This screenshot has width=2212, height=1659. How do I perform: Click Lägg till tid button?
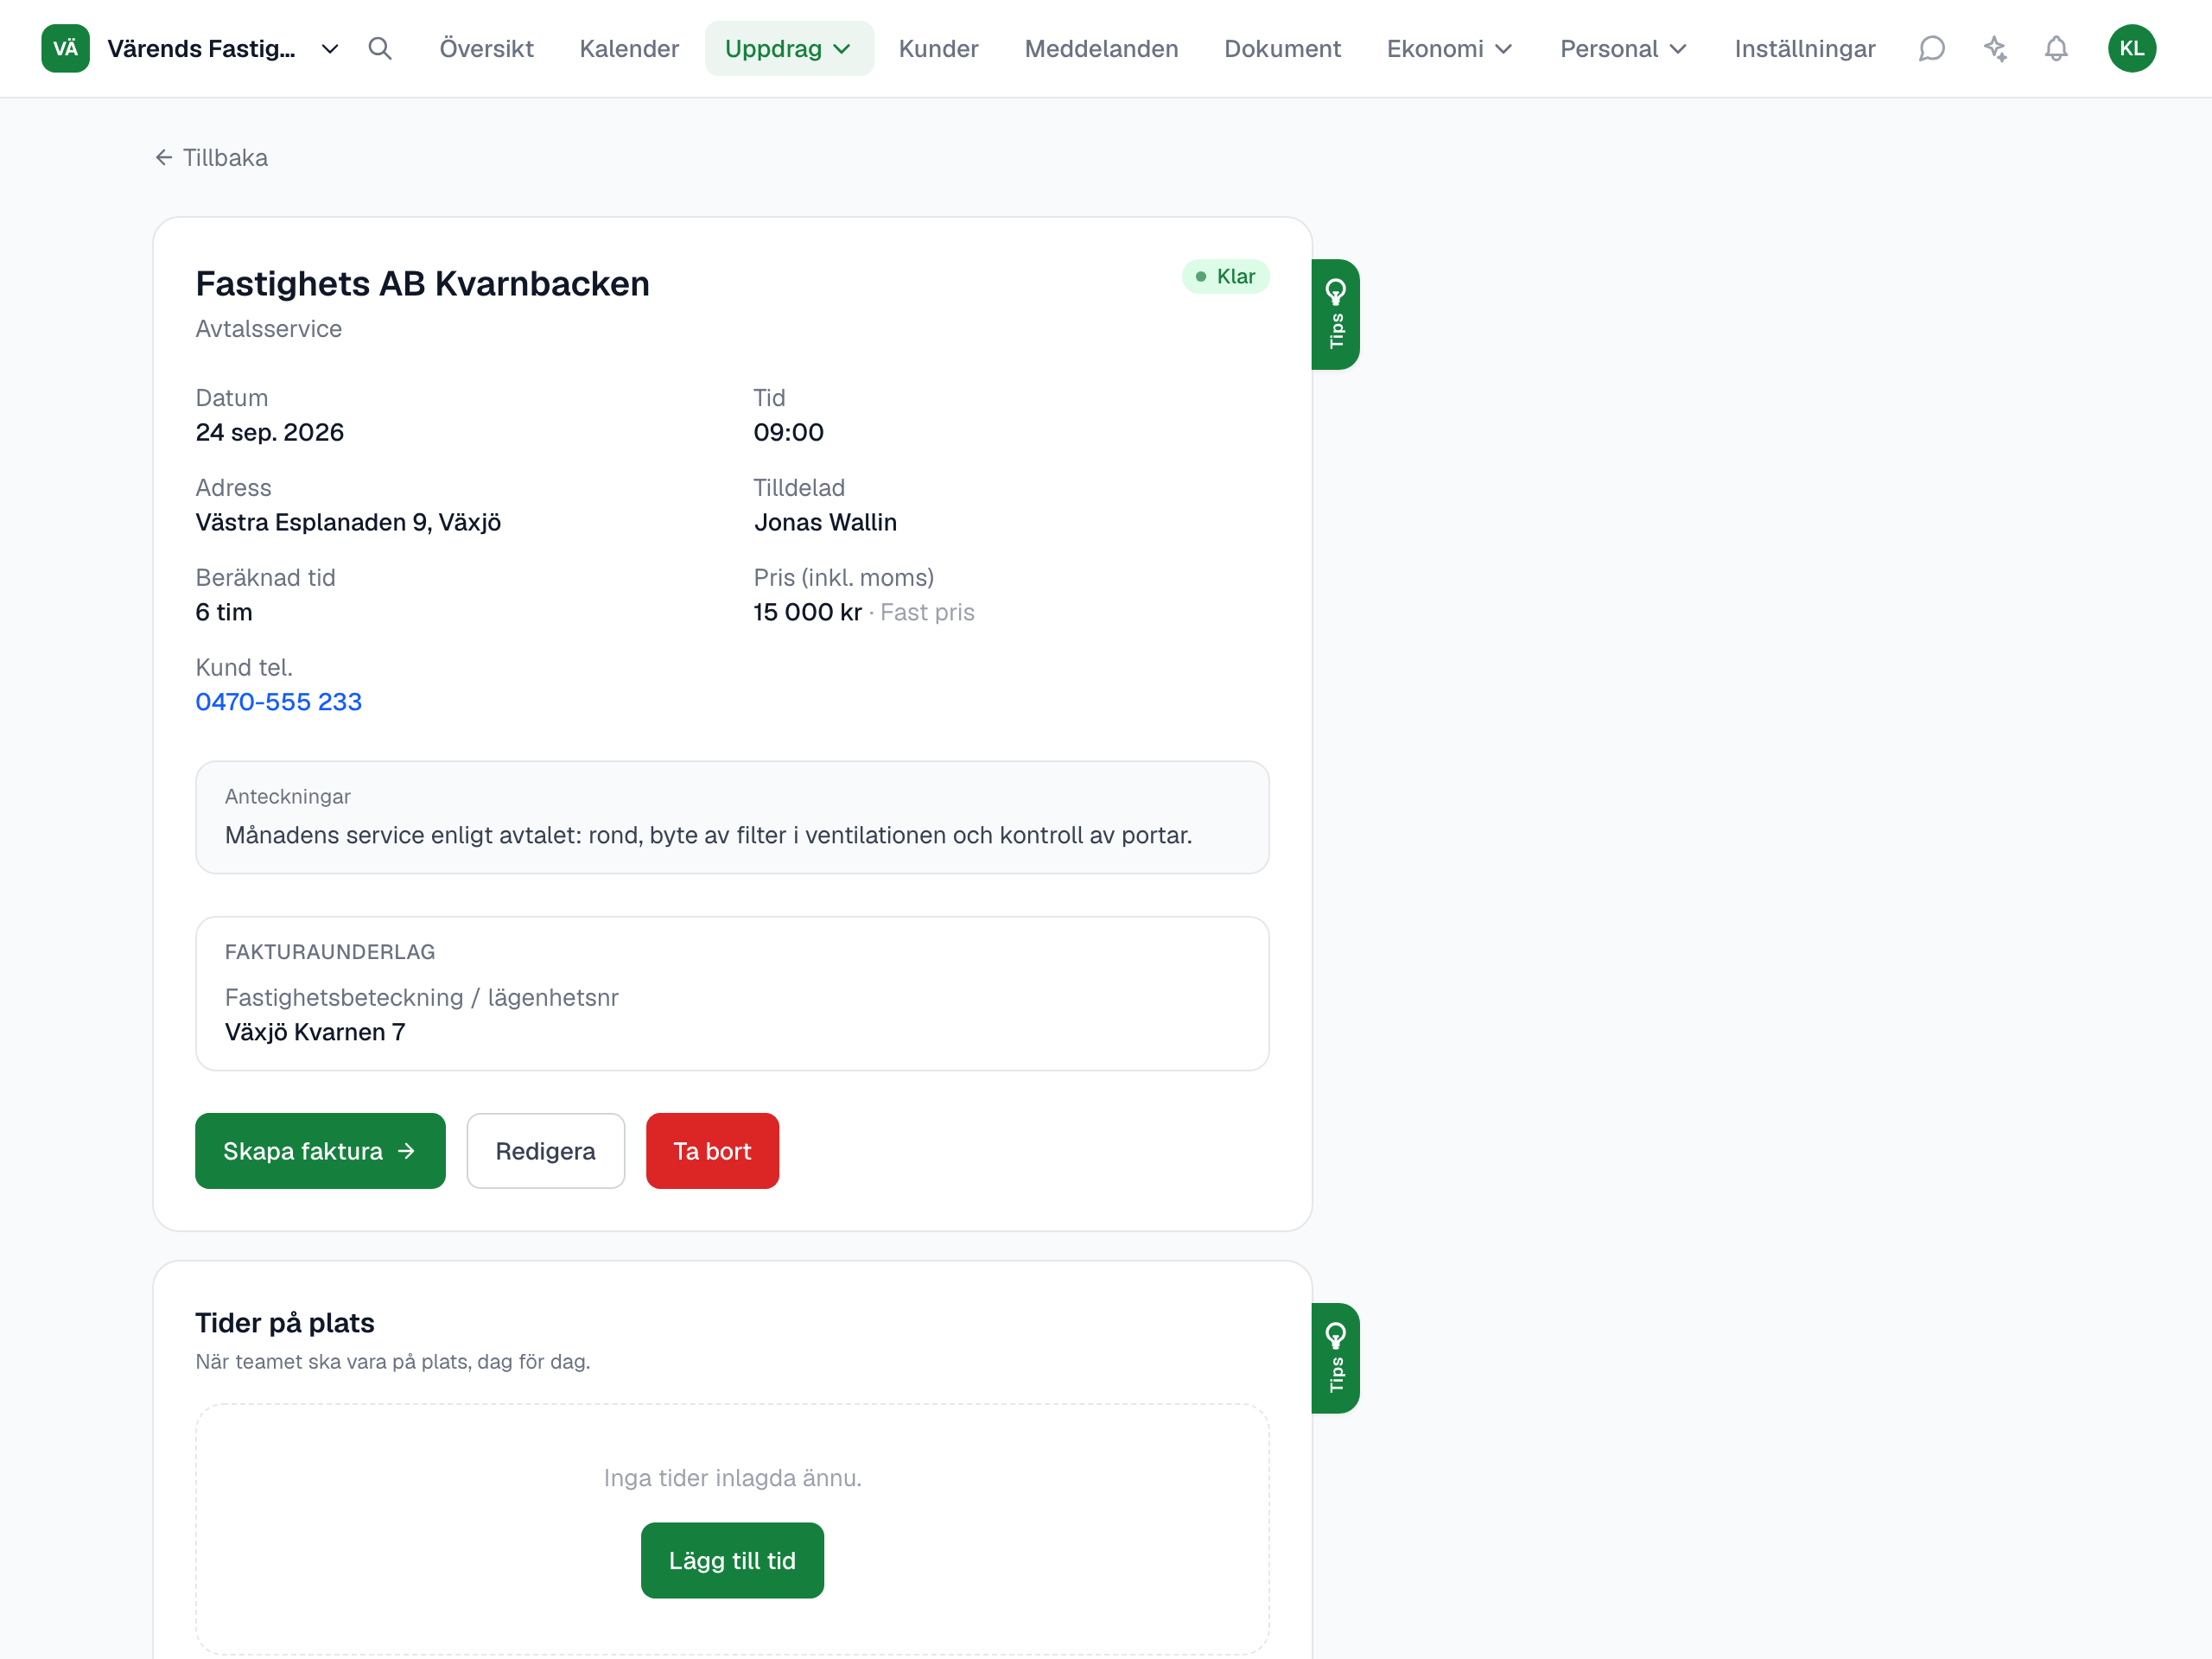(732, 1560)
